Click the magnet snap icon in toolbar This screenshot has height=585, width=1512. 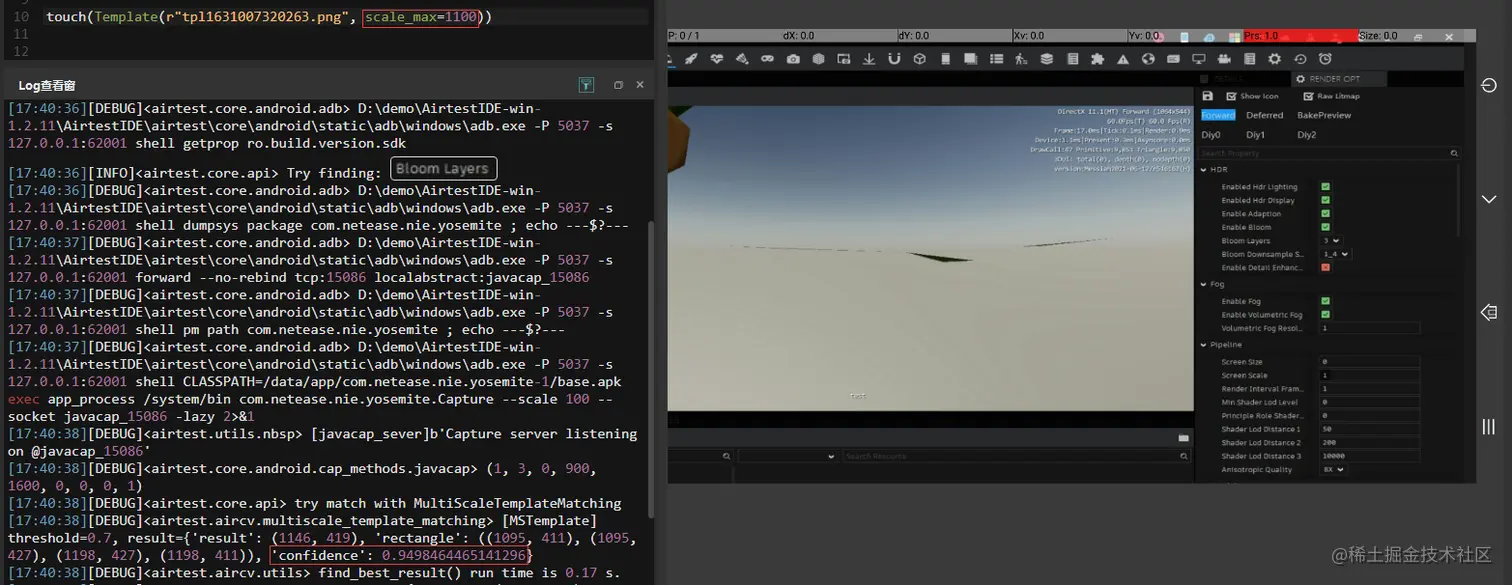894,59
